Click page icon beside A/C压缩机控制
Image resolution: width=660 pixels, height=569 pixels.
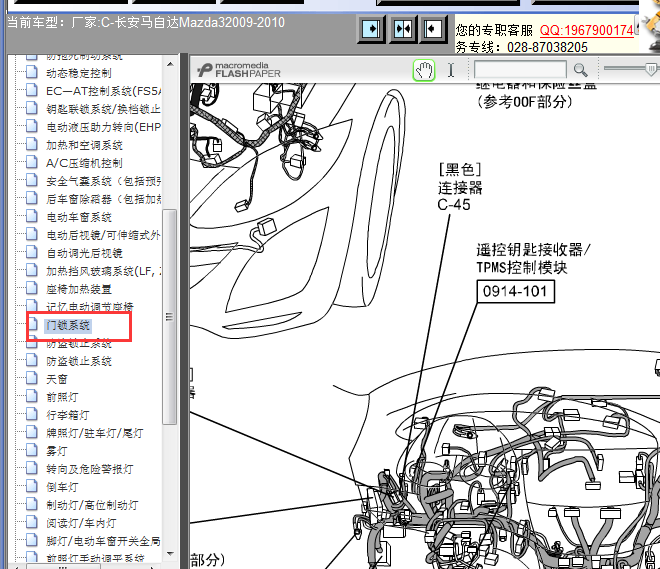pos(32,162)
